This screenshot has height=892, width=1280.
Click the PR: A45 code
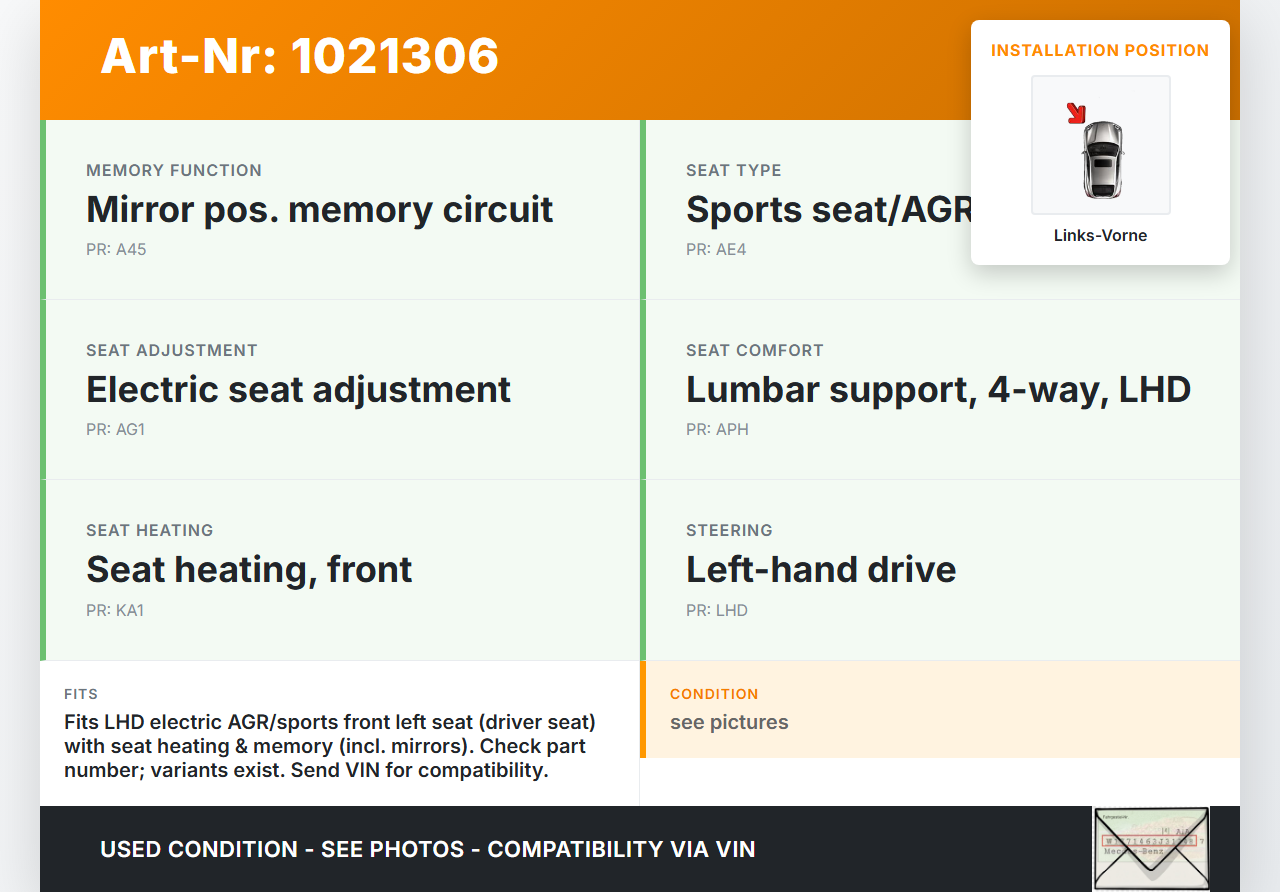click(116, 250)
